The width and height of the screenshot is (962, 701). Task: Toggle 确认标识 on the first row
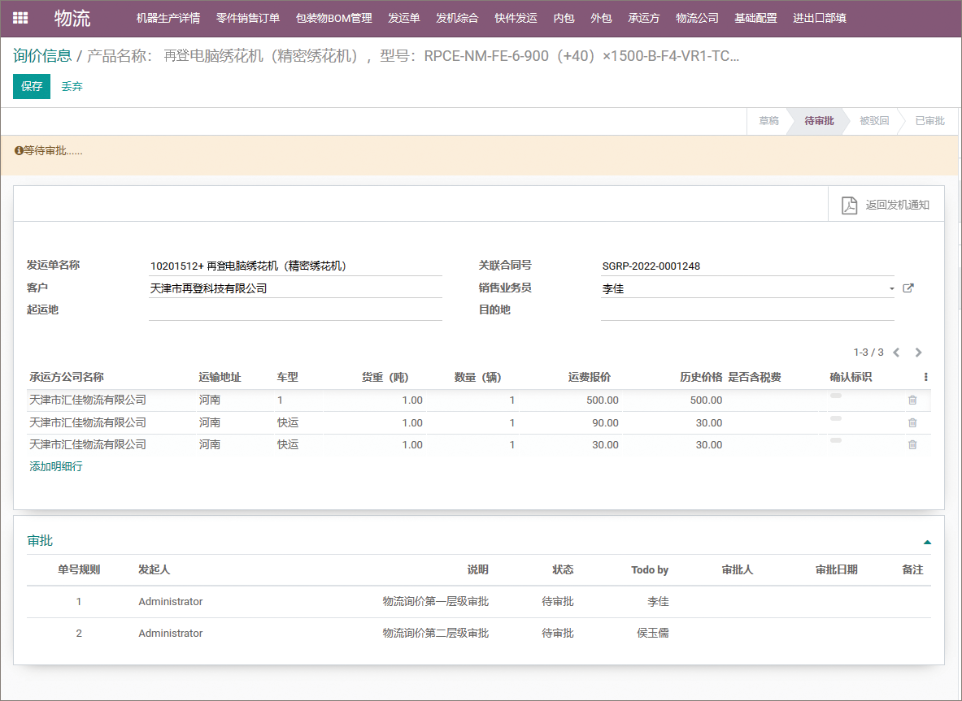[x=836, y=397]
